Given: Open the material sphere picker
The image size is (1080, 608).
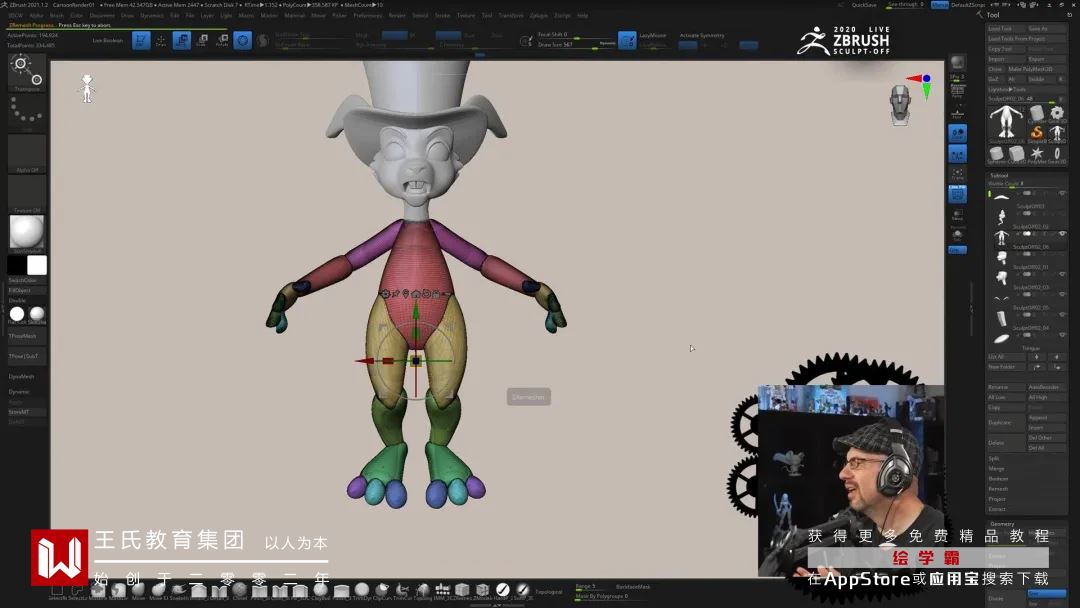Looking at the screenshot, I should click(x=27, y=233).
